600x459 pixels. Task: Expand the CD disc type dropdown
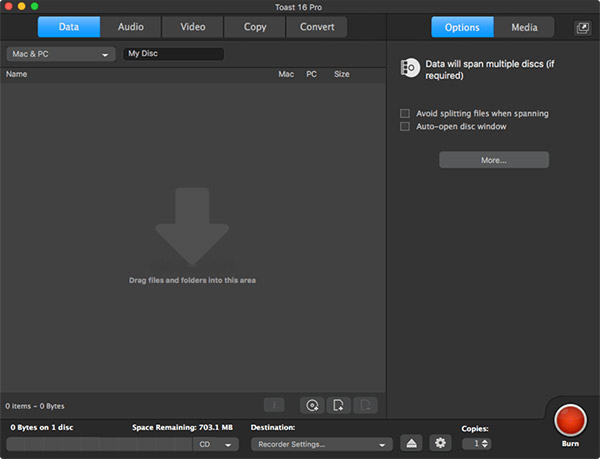[216, 444]
